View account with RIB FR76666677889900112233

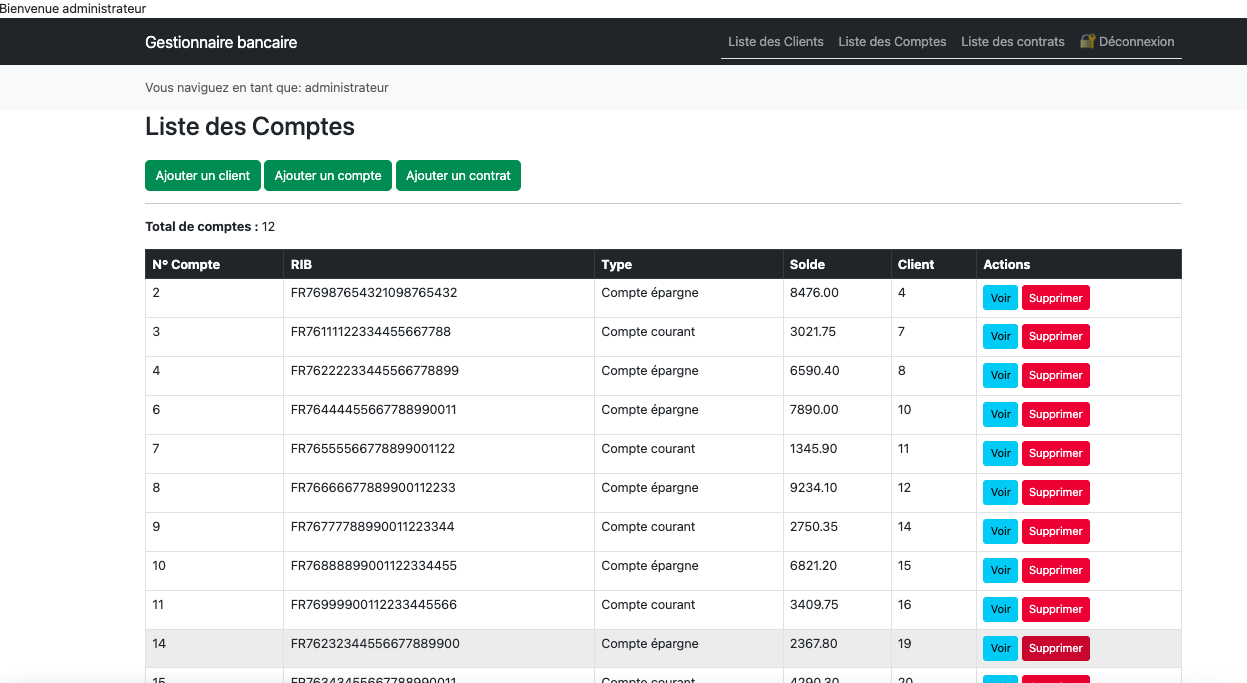tap(1000, 493)
